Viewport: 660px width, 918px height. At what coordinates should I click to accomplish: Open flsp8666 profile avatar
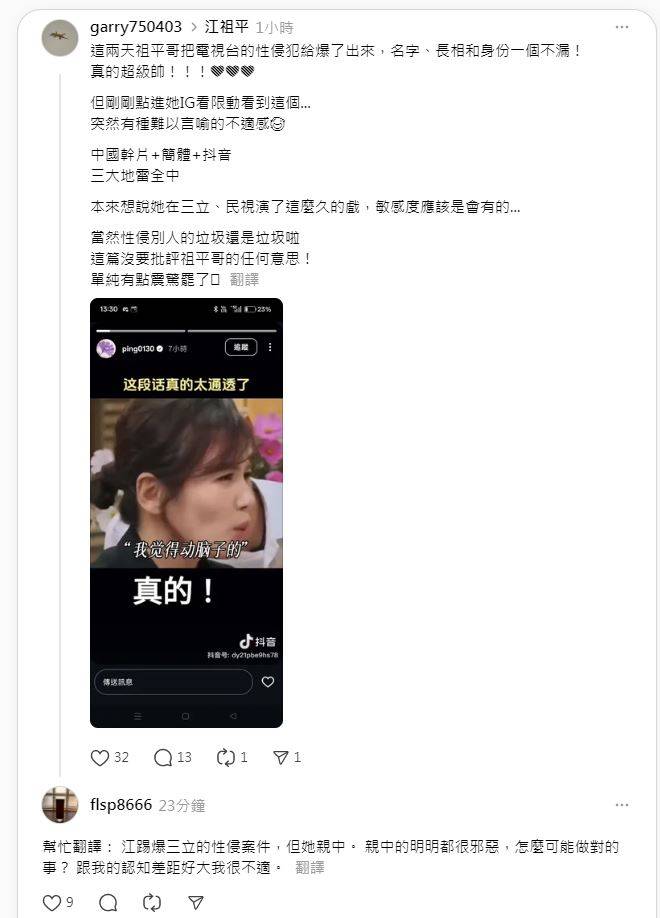click(x=60, y=804)
